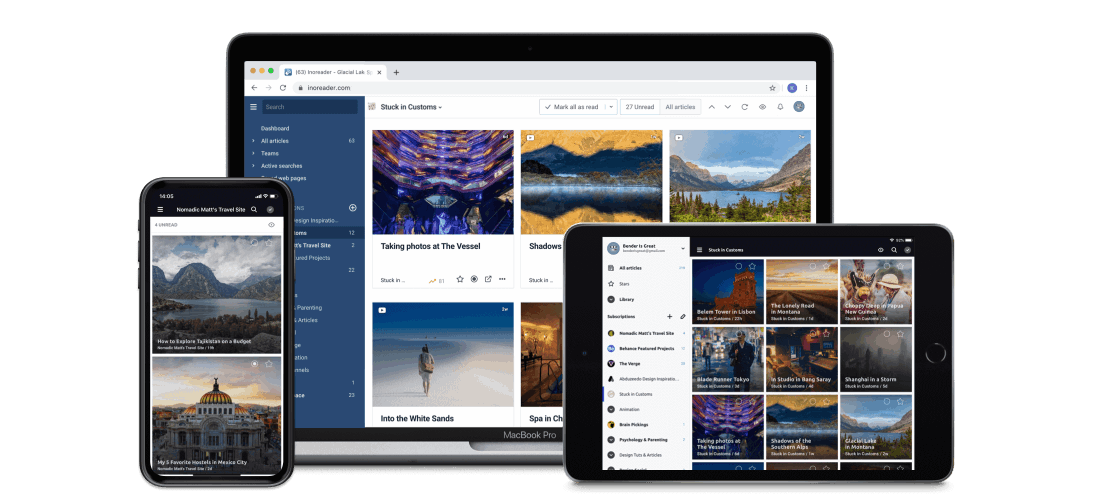Select Nomadic Matt's Travel Site on tablet
The height and width of the screenshot is (500, 1100).
[646, 333]
